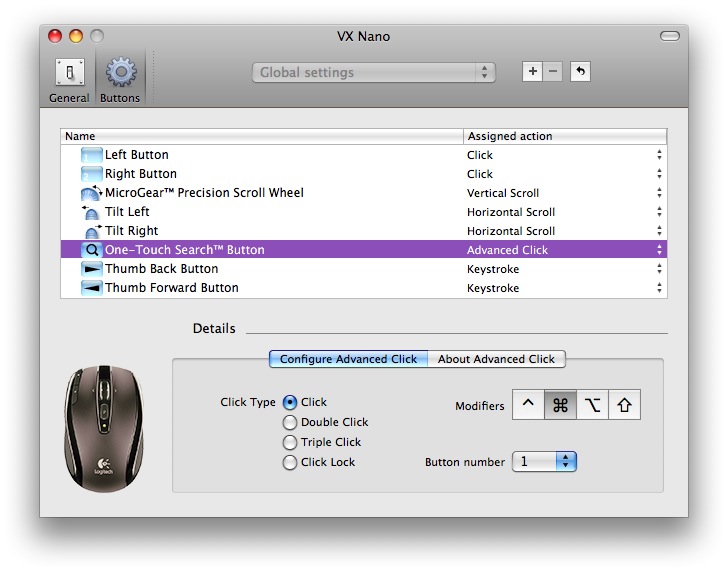Add a new application setting with plus
This screenshot has width=728, height=572.
click(532, 72)
